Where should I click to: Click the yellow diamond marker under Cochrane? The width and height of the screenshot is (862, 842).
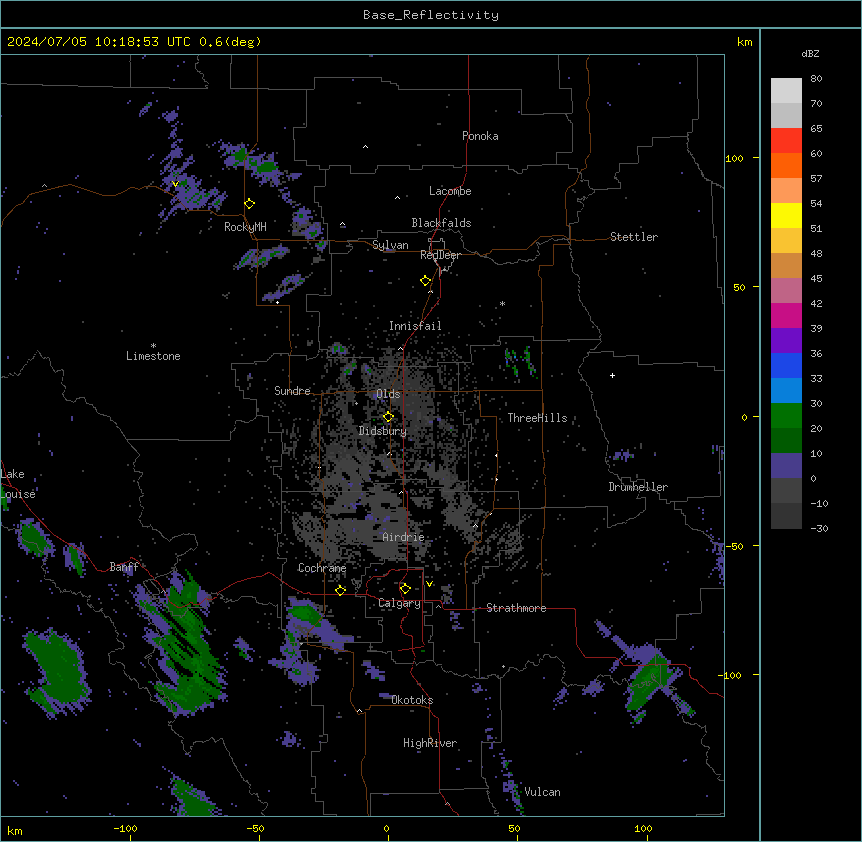coord(340,590)
